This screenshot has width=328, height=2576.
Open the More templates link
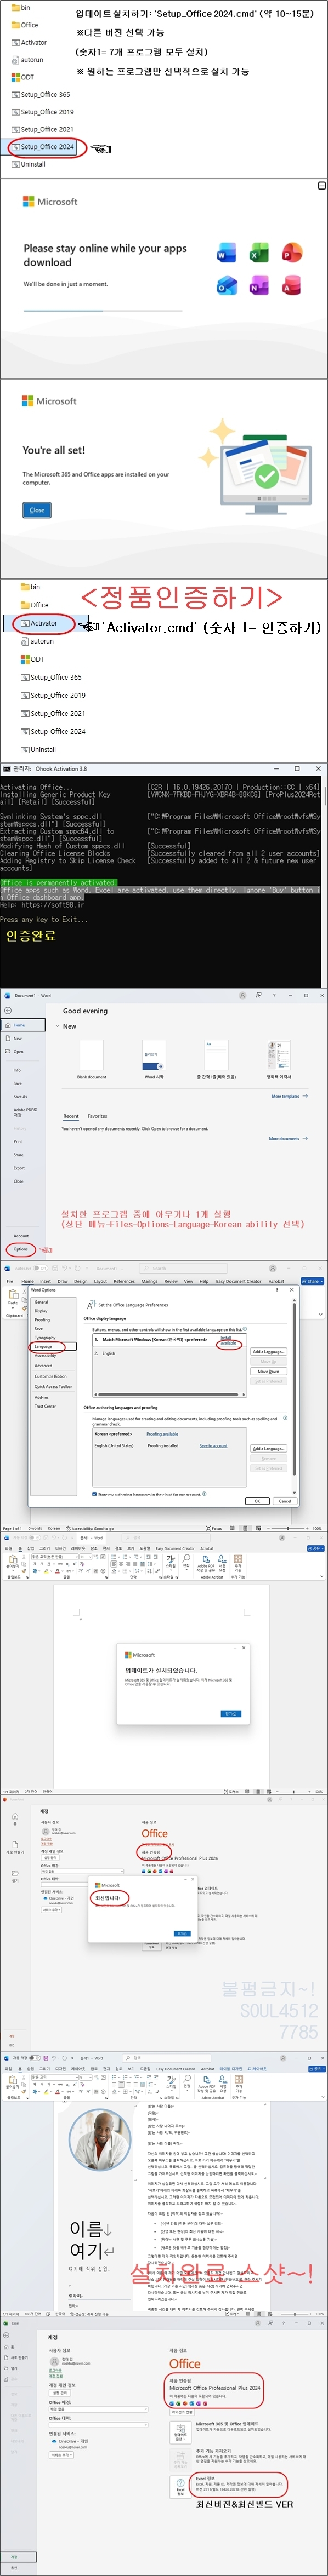click(289, 1096)
